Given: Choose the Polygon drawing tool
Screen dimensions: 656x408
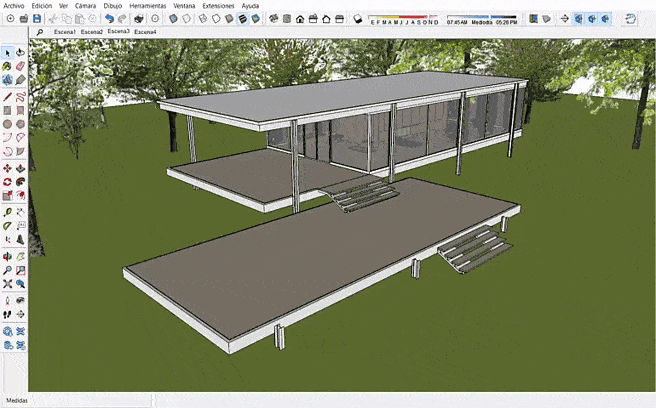Looking at the screenshot, I should [x=20, y=124].
